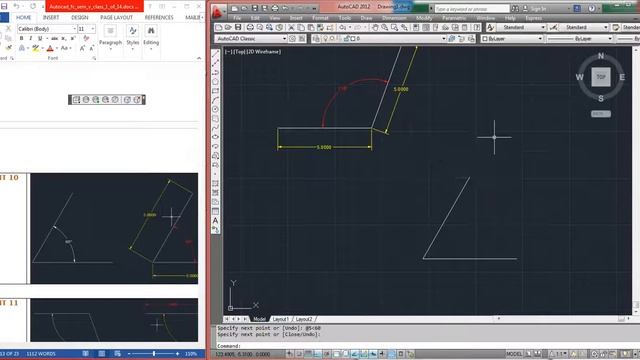The image size is (640, 360).
Task: Toggle Strikethrough in Word ribbon
Action: [x=54, y=38]
